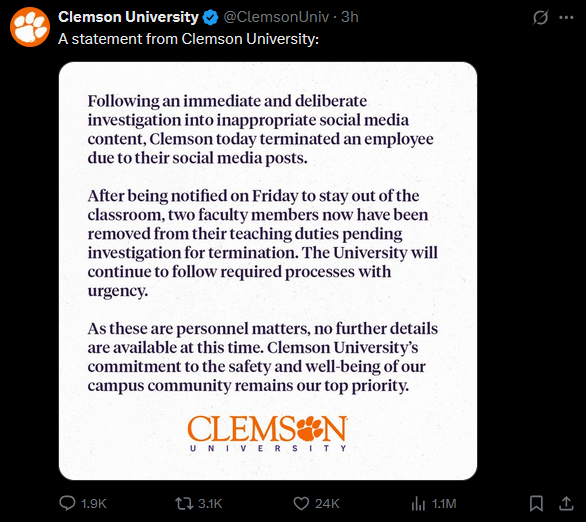Click the 24K likes count

[x=327, y=504]
